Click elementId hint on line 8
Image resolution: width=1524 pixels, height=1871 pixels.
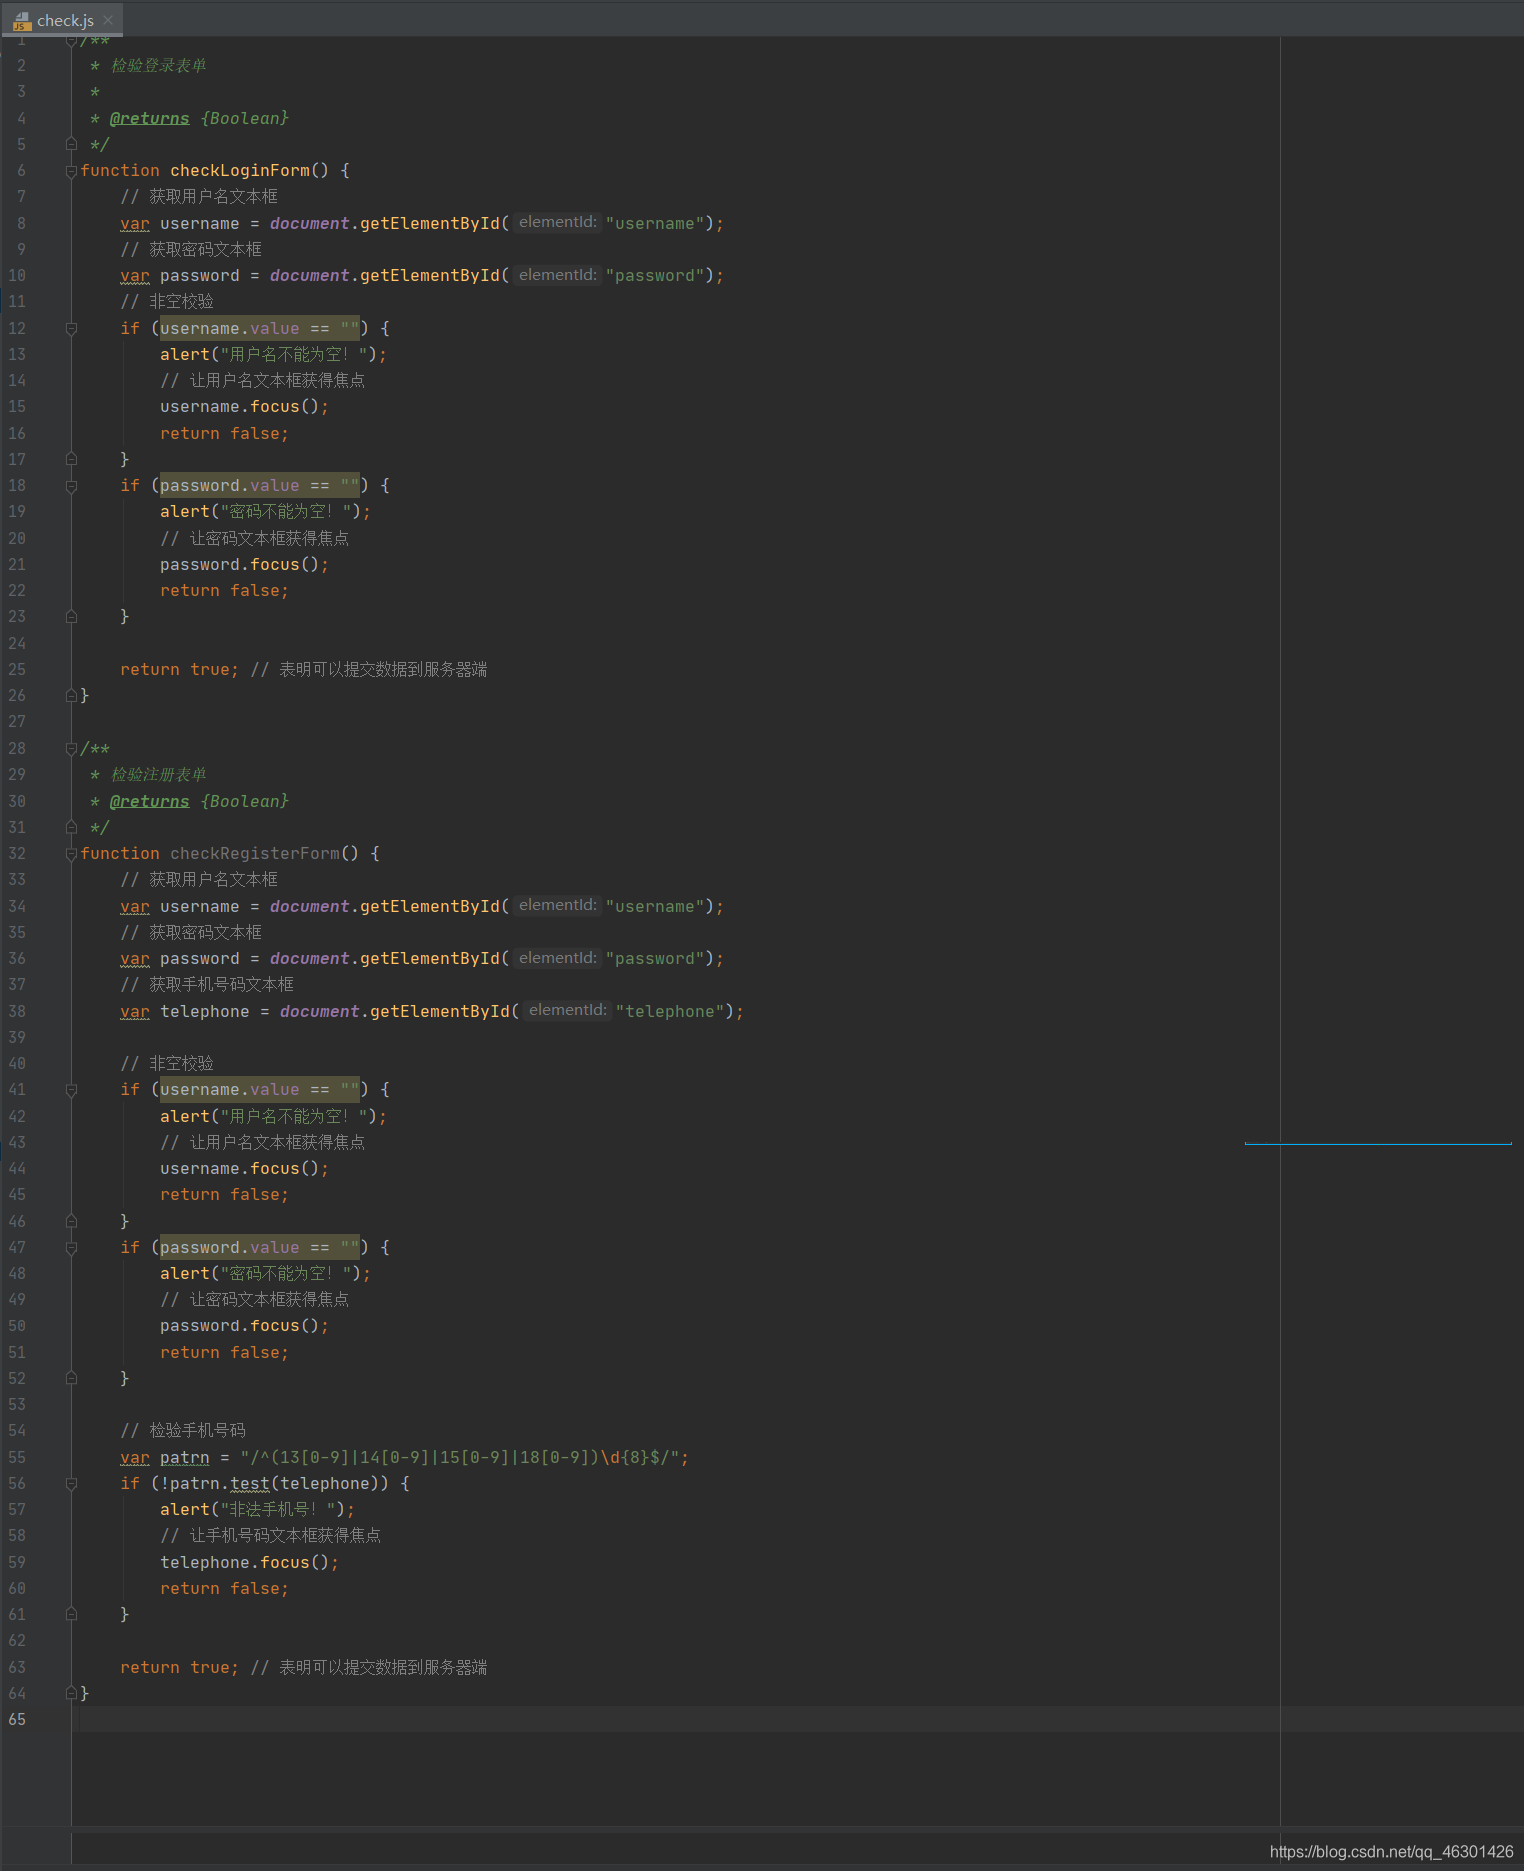coord(557,222)
